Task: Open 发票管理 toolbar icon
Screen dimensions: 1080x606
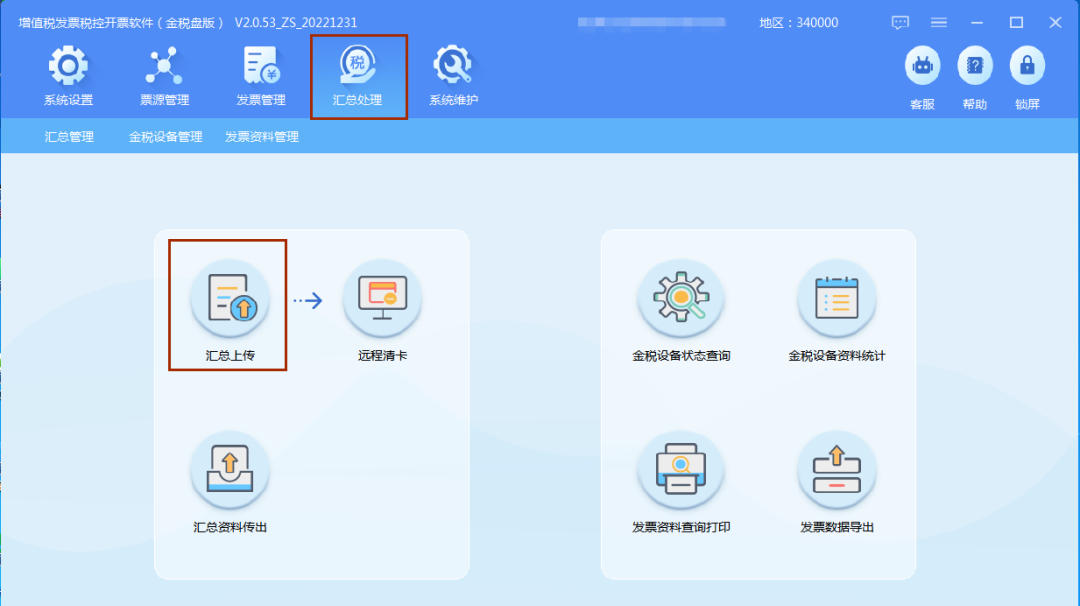Action: 261,66
